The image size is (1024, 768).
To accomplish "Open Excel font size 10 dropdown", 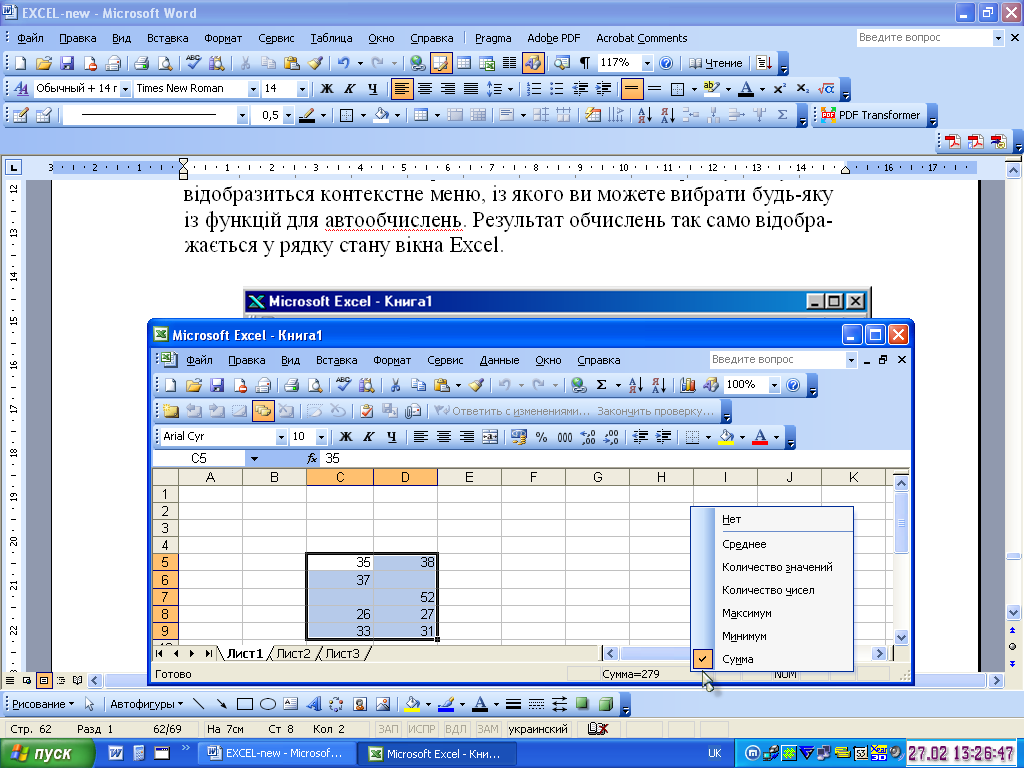I will point(321,437).
